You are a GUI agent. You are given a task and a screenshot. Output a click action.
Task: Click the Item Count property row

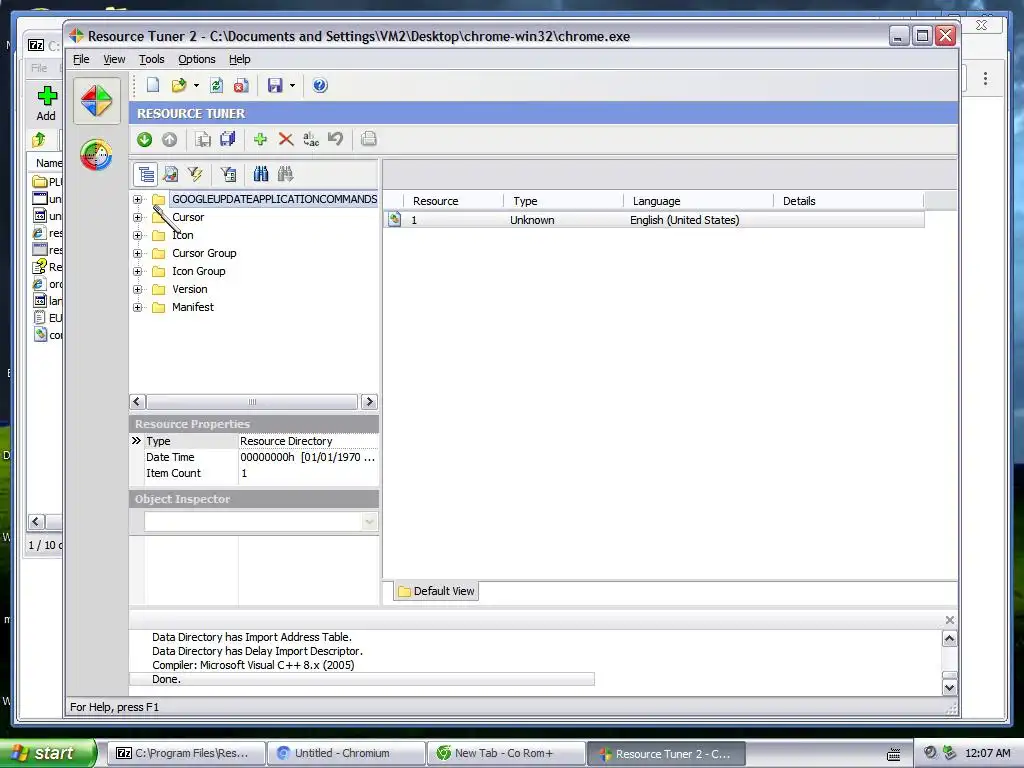(x=254, y=473)
